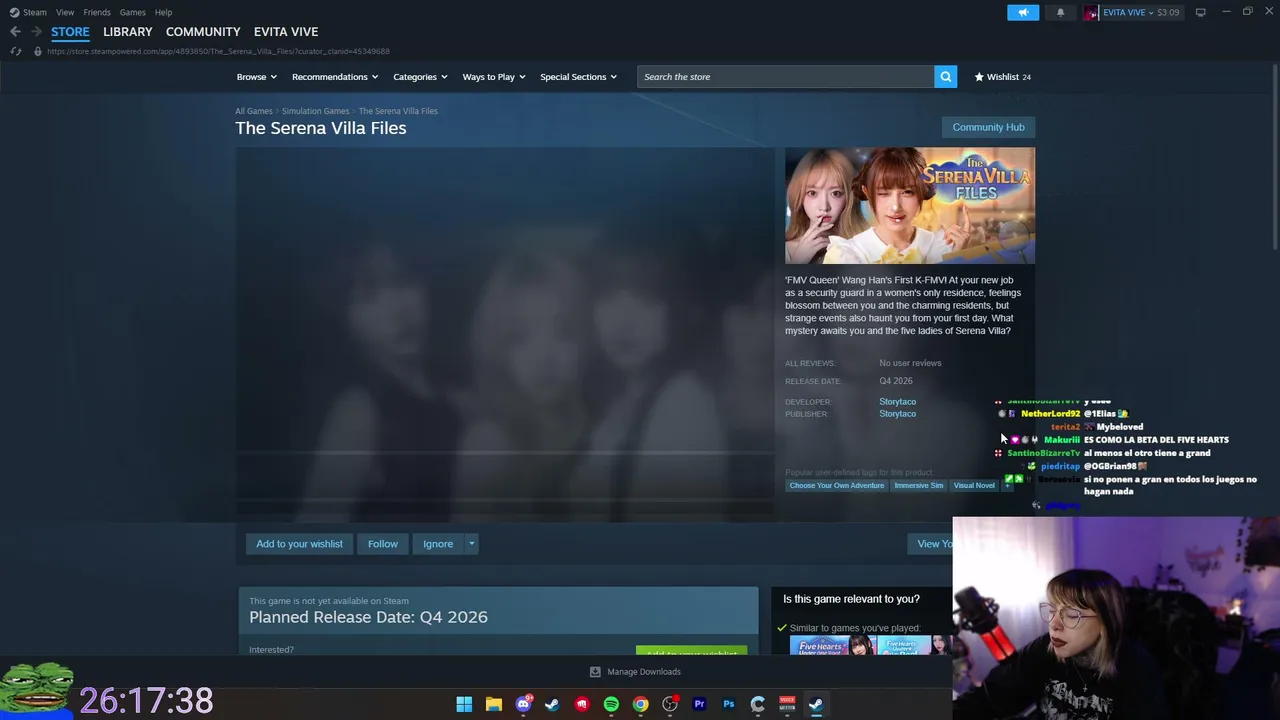Switch to the LIBRARY tab
The image size is (1280, 720).
(128, 32)
